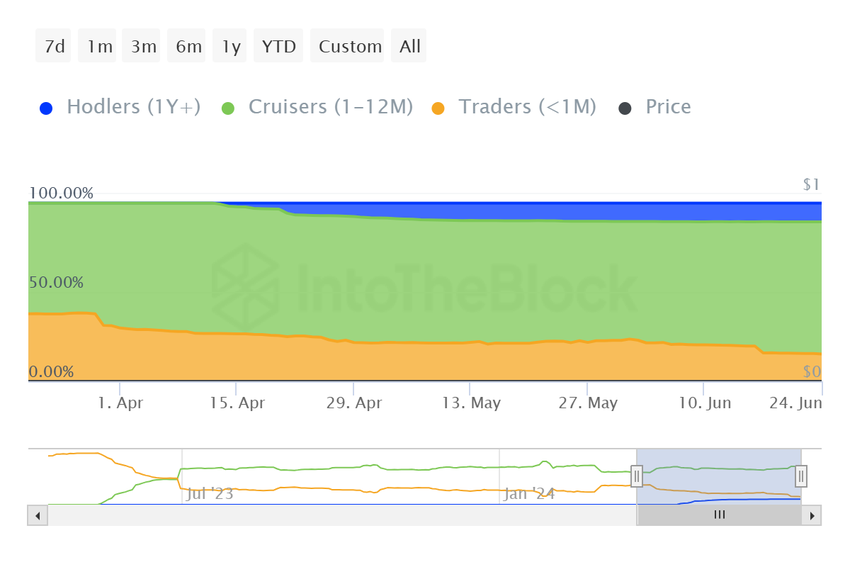Show year-to-date with YTD button
This screenshot has height=567, width=850.
click(x=279, y=46)
